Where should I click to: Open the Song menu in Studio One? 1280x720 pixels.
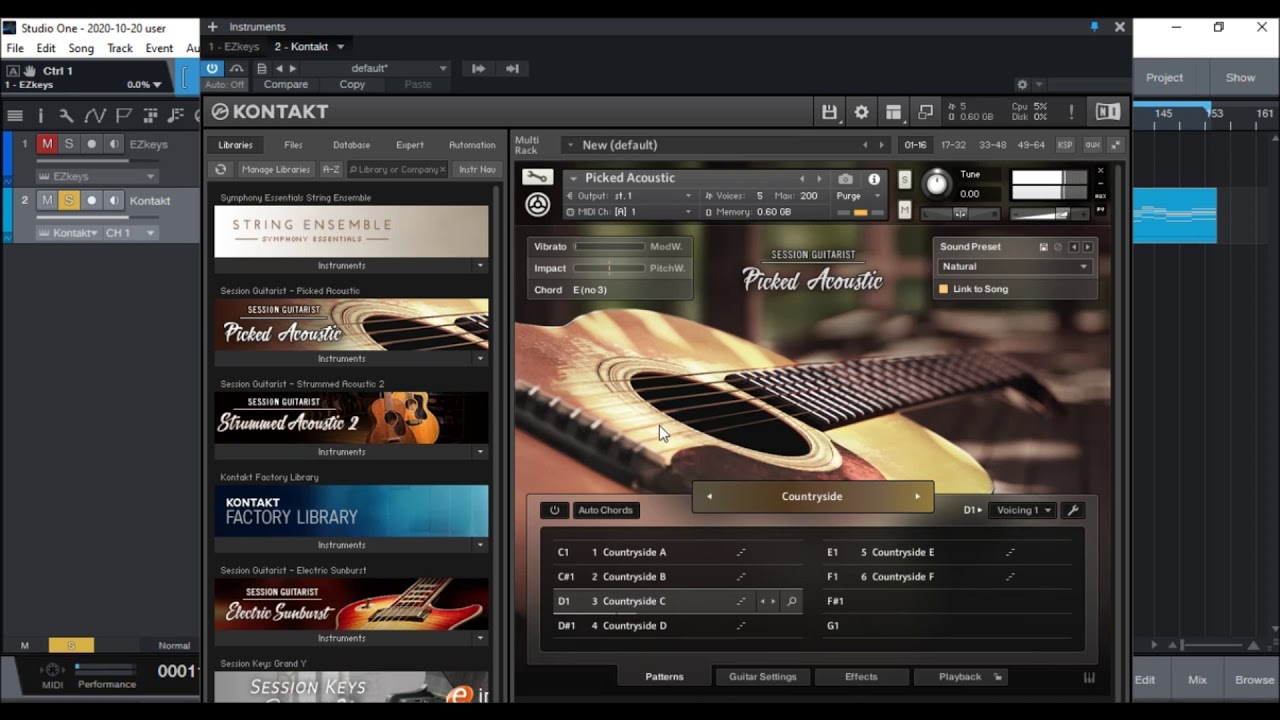coord(81,48)
